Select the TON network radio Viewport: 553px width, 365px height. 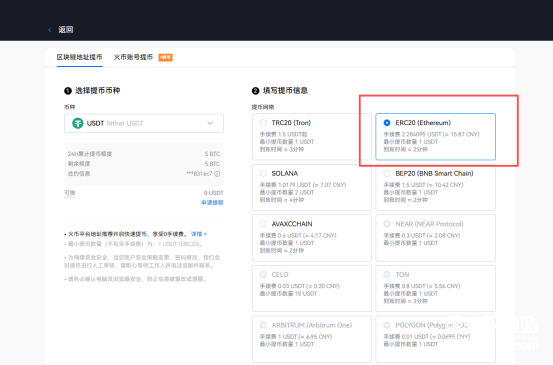coord(387,274)
